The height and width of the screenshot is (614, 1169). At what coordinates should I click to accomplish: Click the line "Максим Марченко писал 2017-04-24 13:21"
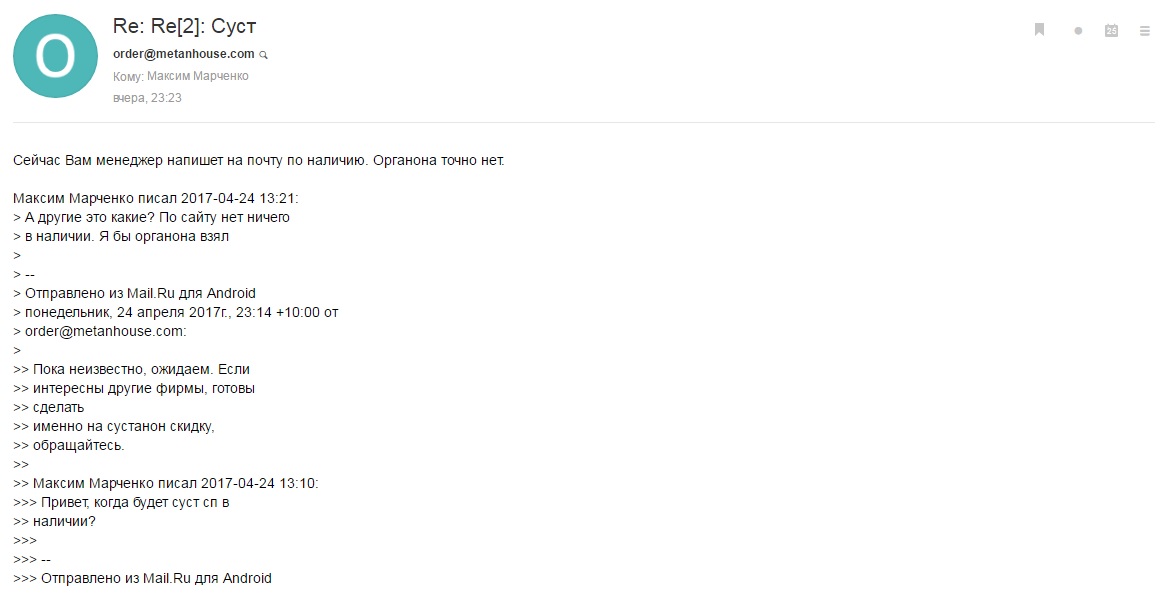[x=149, y=198]
